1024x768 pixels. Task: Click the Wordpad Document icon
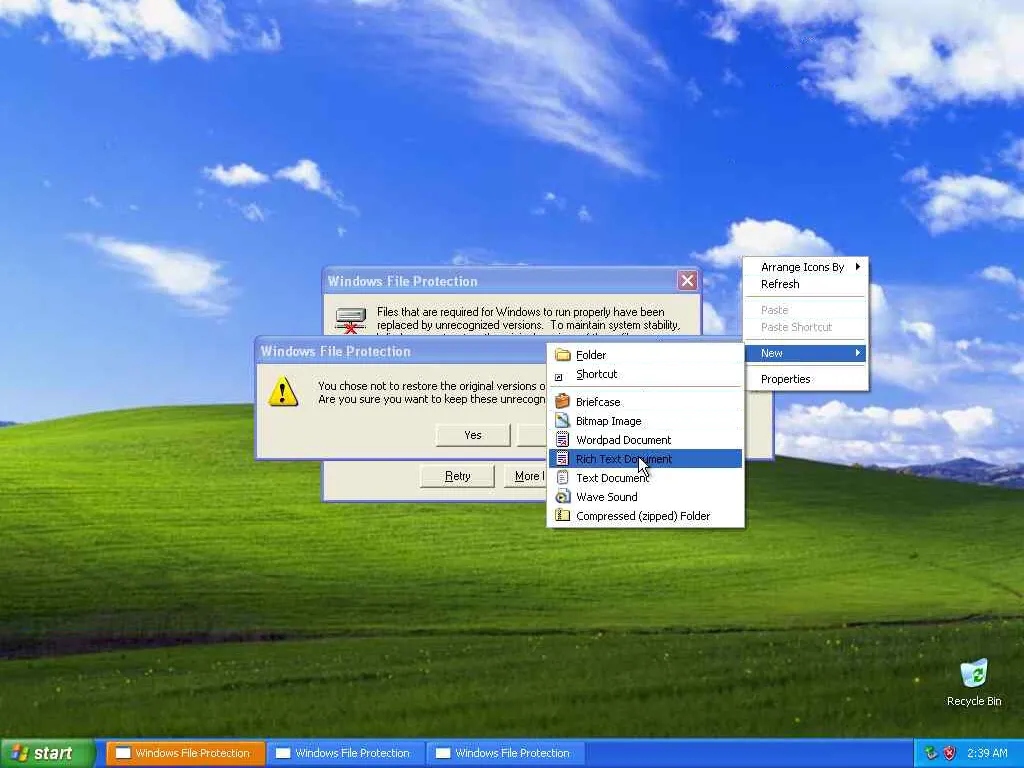[x=562, y=440]
